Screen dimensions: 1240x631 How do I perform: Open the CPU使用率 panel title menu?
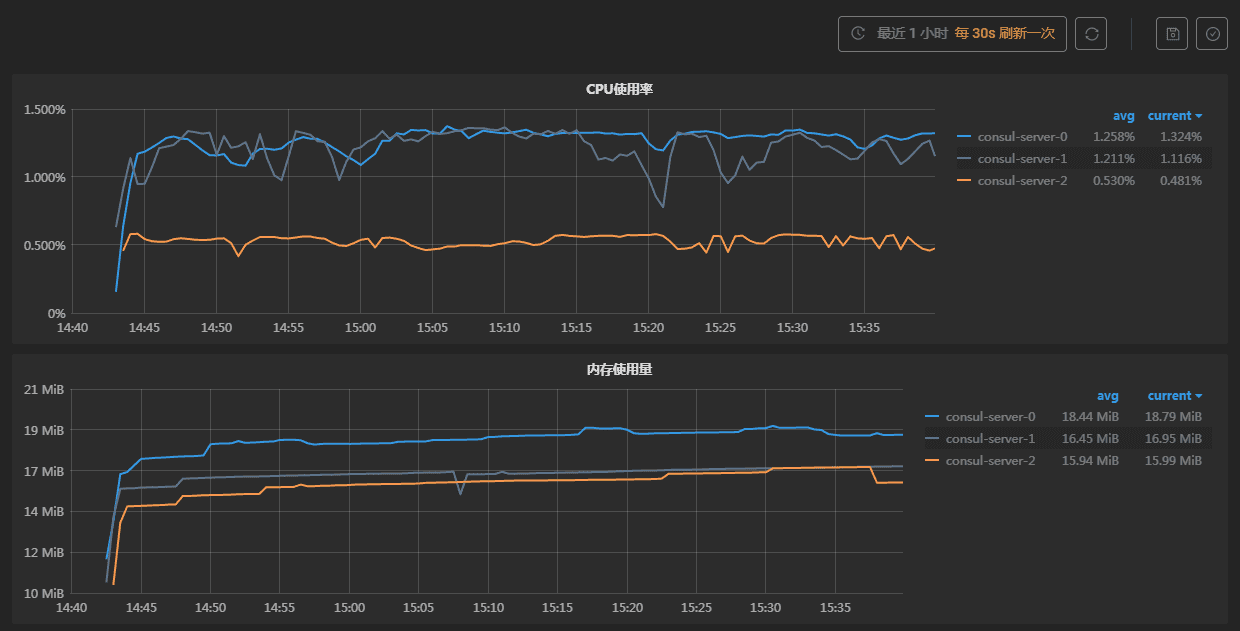[619, 89]
